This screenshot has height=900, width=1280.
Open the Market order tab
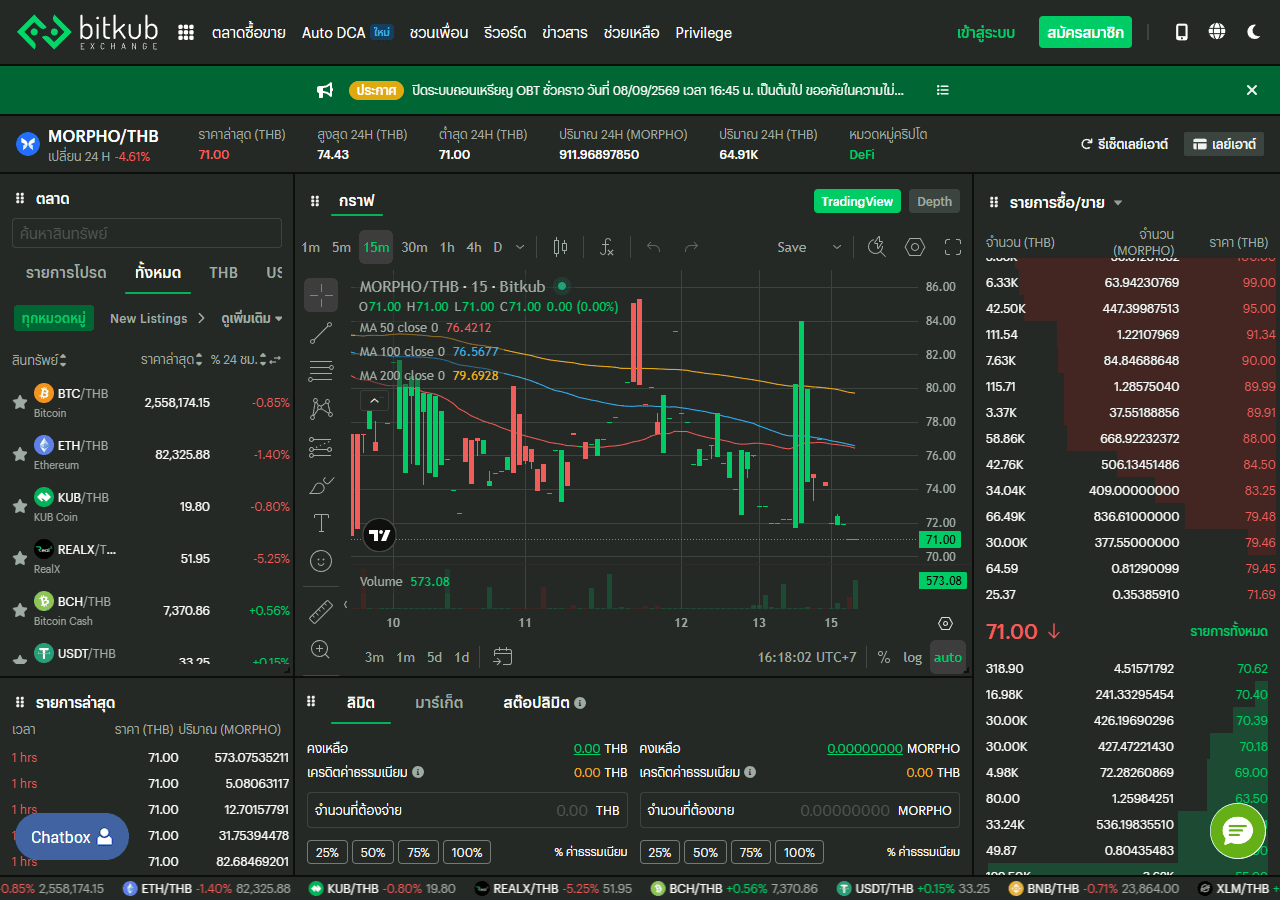click(x=439, y=702)
